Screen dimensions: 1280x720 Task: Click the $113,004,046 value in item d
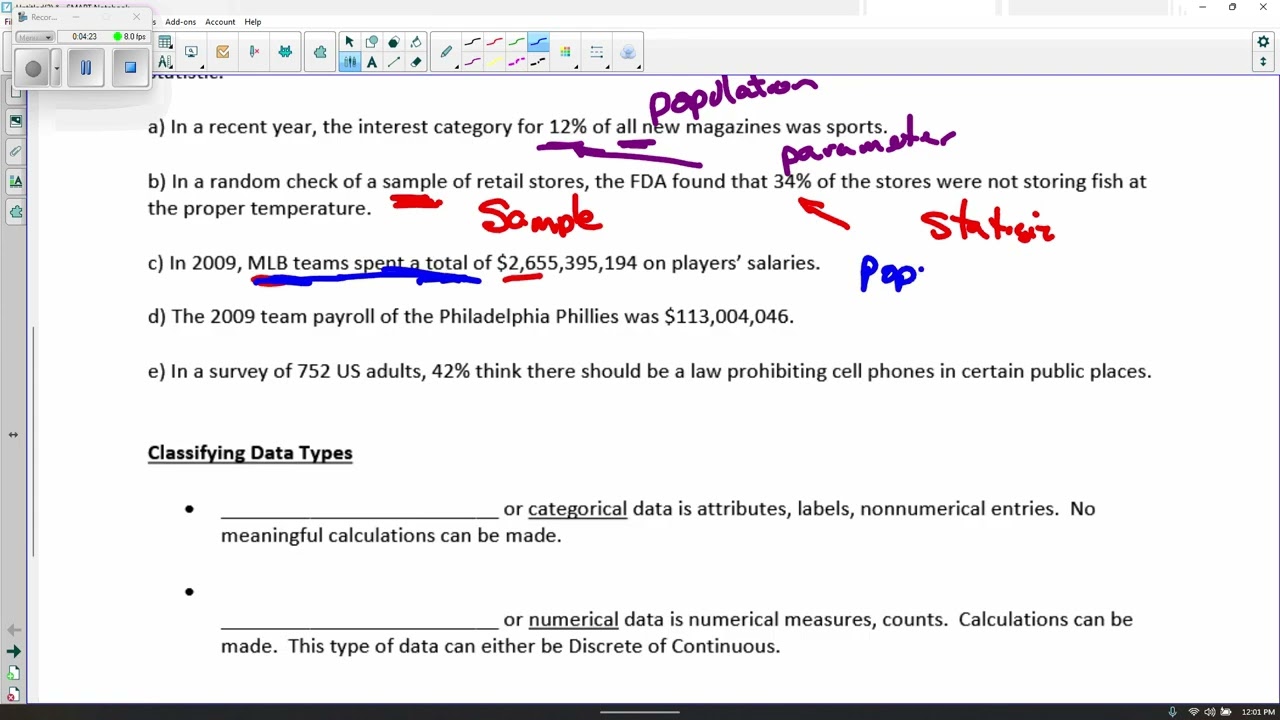[729, 317]
